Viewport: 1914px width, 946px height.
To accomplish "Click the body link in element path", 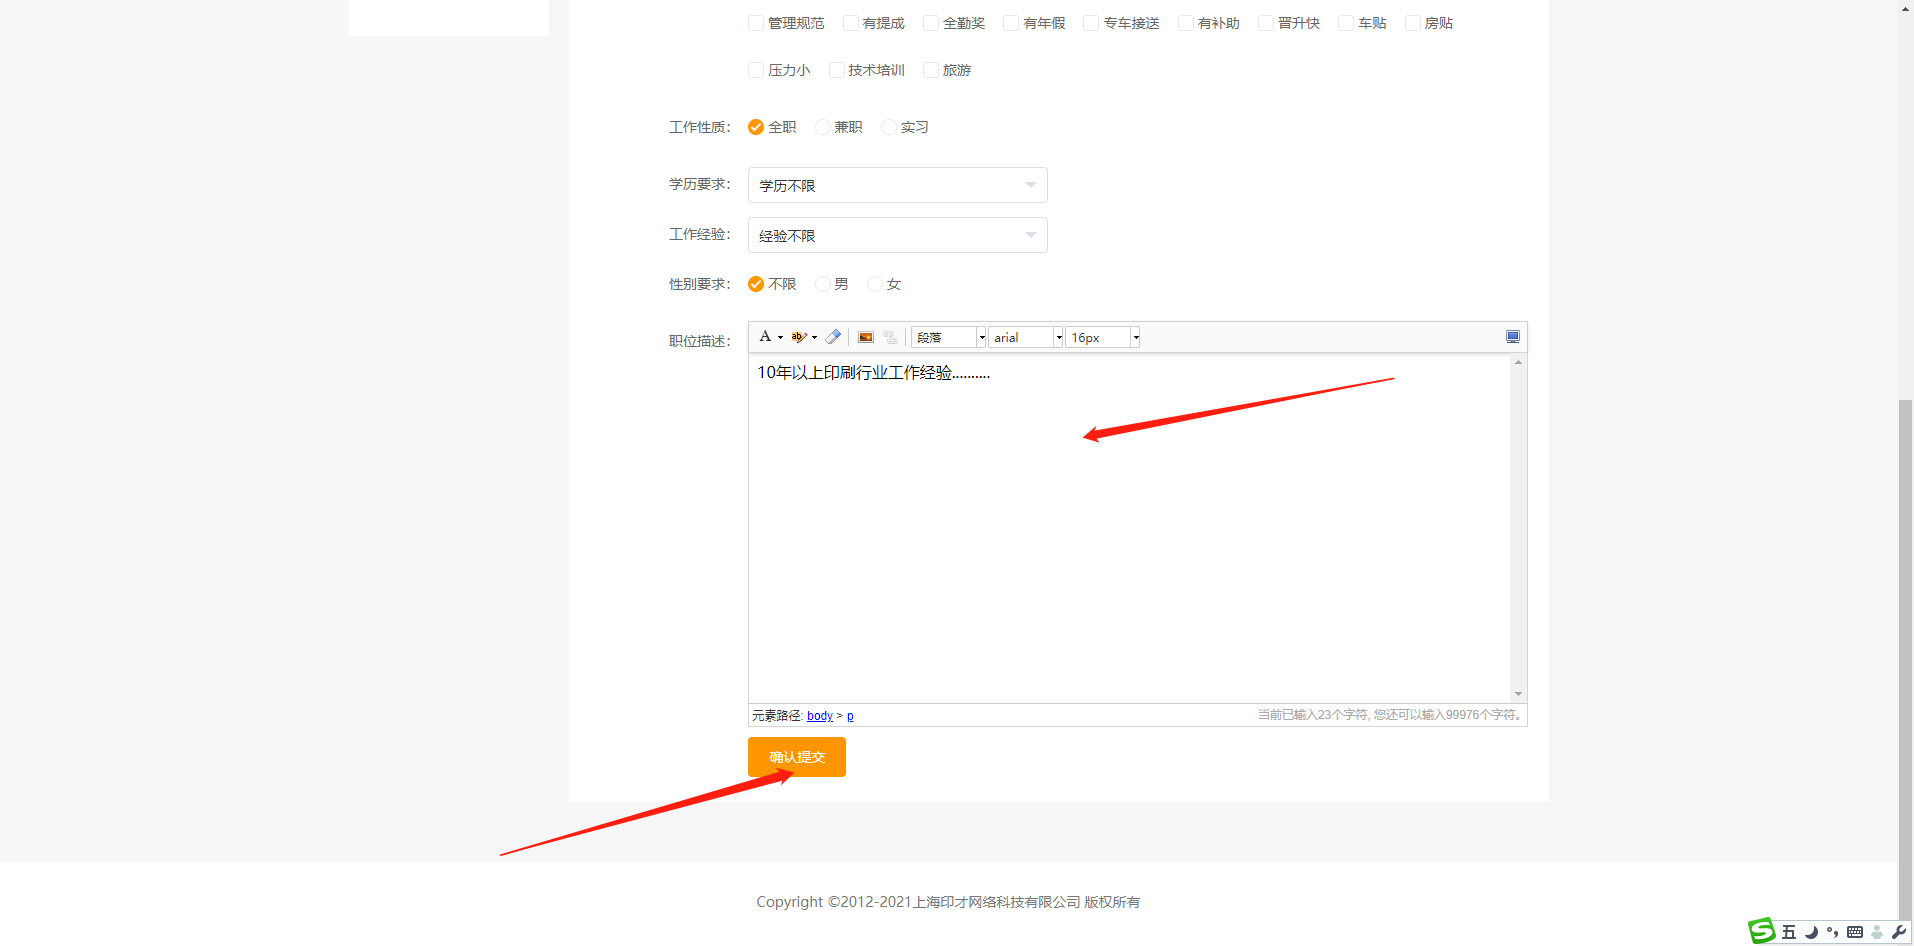I will click(819, 716).
